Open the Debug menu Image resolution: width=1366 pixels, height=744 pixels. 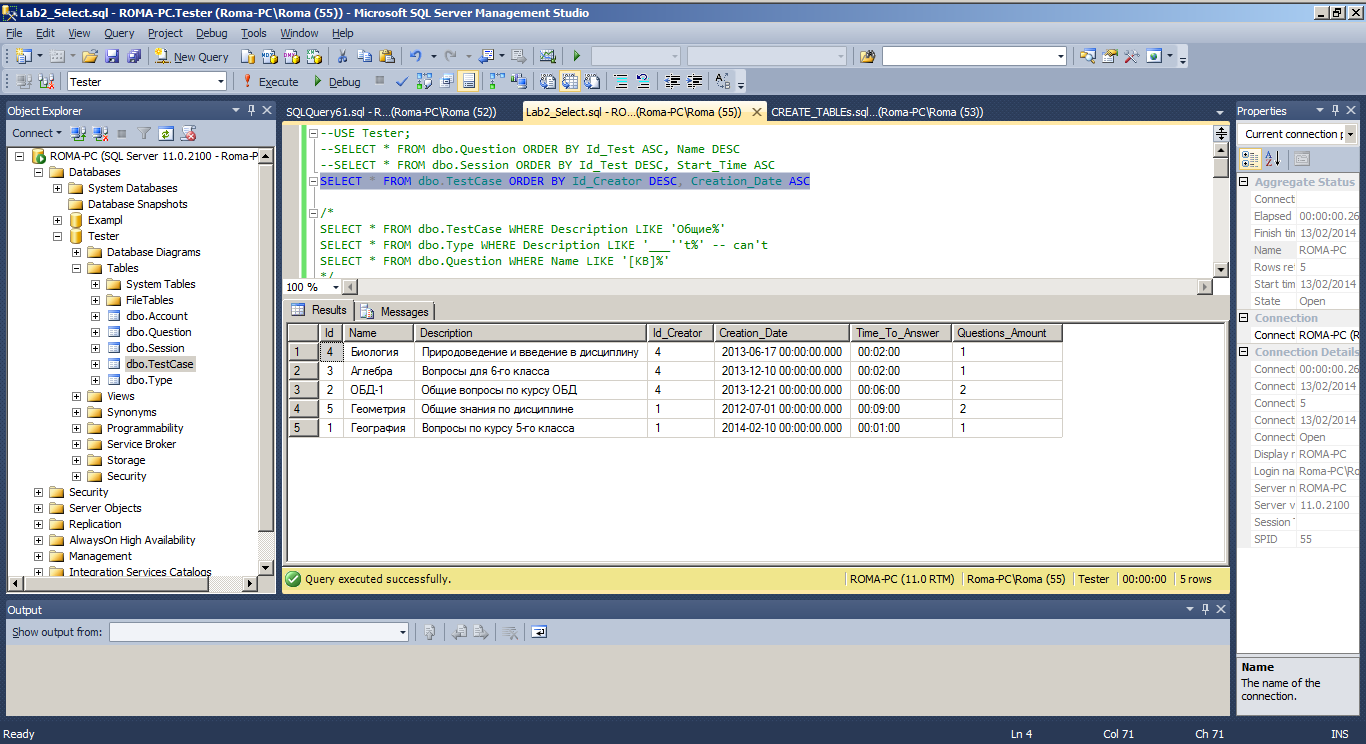click(211, 33)
